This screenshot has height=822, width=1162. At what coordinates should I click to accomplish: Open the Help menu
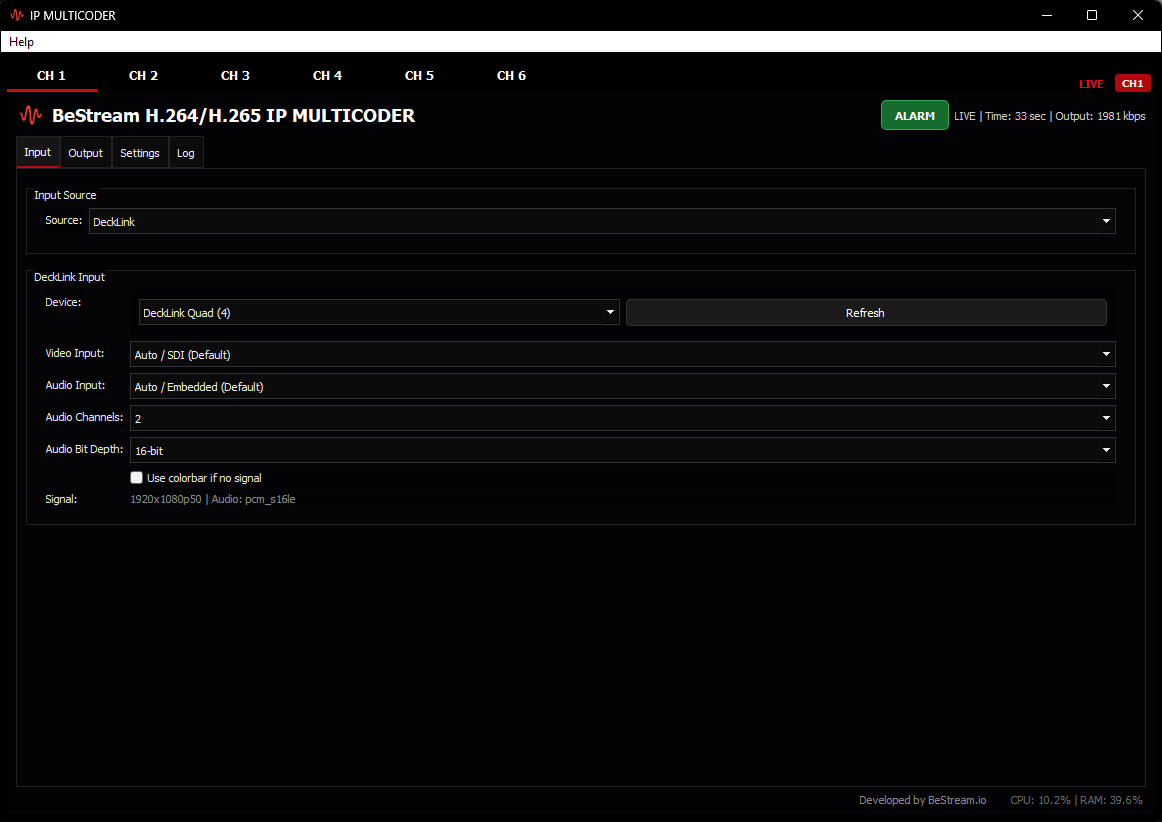[x=21, y=42]
